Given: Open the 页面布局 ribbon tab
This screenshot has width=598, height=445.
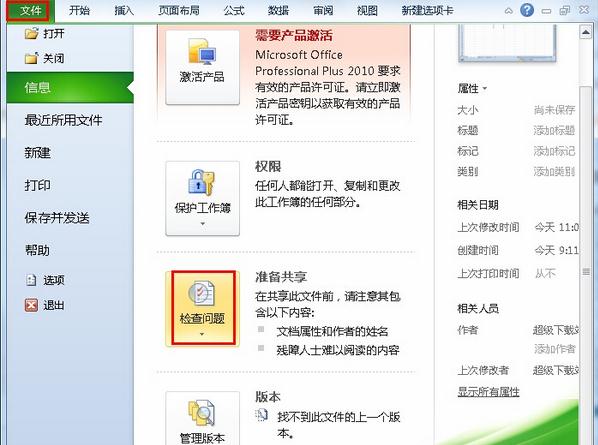Looking at the screenshot, I should tap(178, 10).
